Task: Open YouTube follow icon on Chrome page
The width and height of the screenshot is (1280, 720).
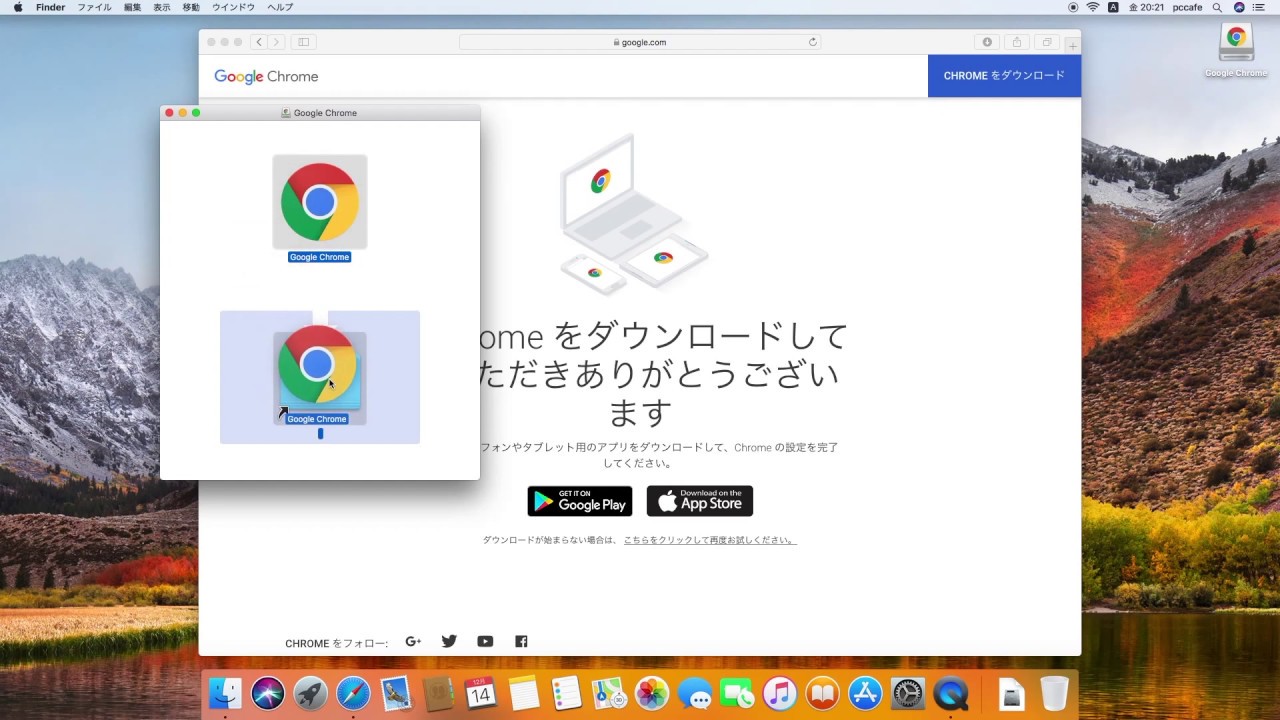Action: click(x=485, y=642)
